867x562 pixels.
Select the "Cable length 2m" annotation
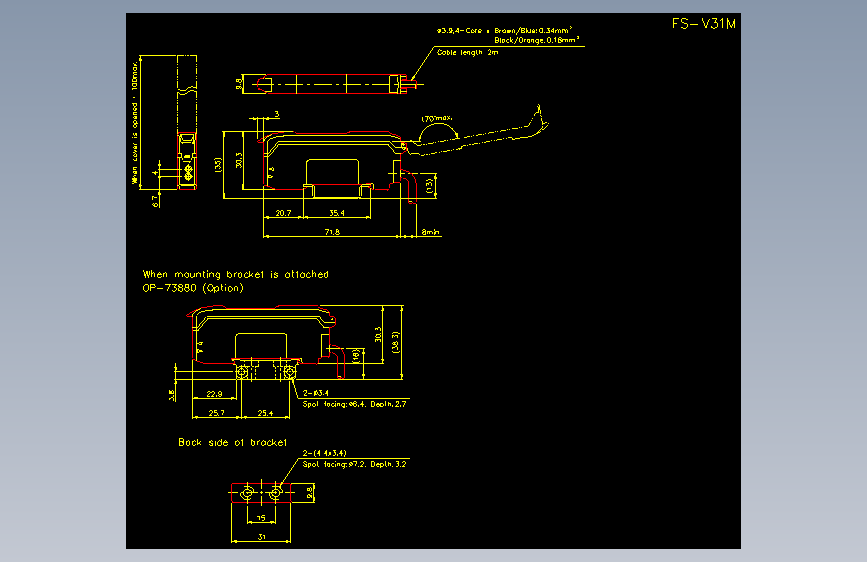pyautogui.click(x=467, y=53)
